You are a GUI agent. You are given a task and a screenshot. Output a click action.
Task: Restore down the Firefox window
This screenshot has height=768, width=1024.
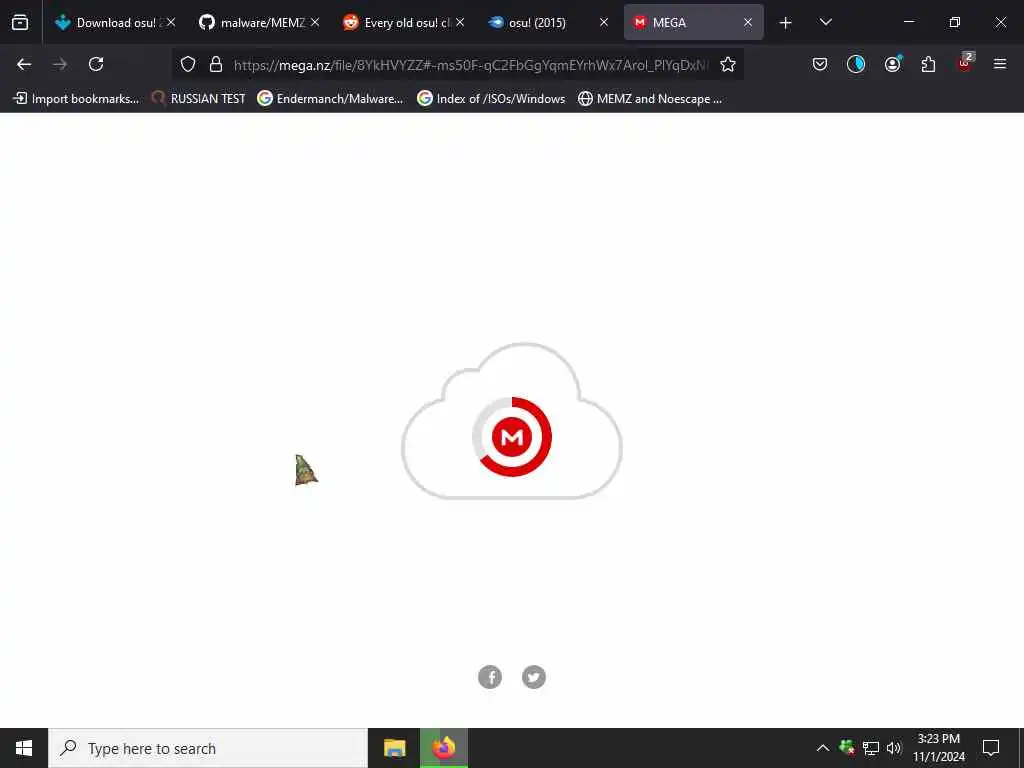(955, 22)
